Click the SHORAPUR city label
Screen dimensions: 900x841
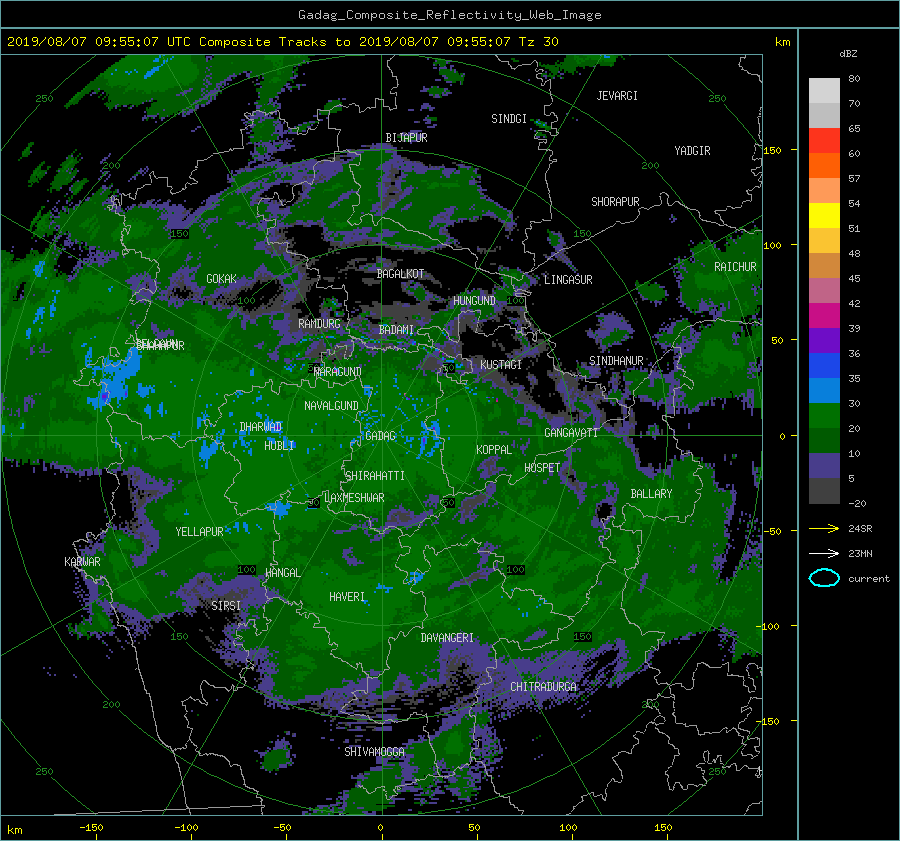tap(615, 202)
